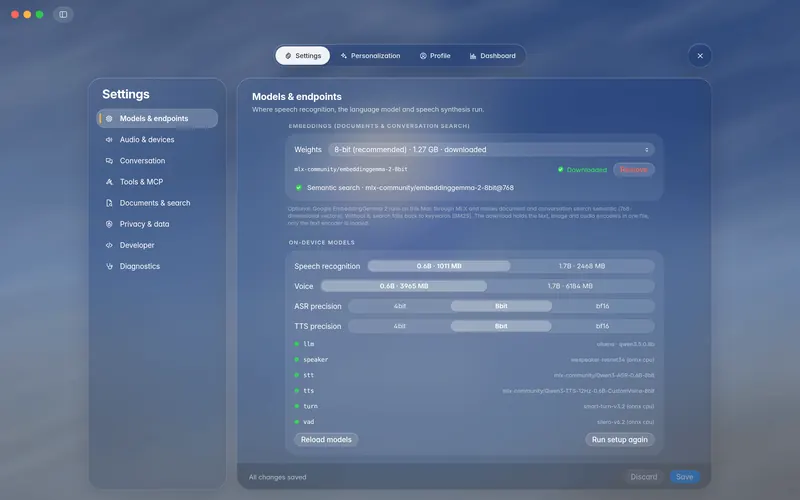Set TTS precision to bf16
Screen dimensions: 800x500
tap(603, 326)
